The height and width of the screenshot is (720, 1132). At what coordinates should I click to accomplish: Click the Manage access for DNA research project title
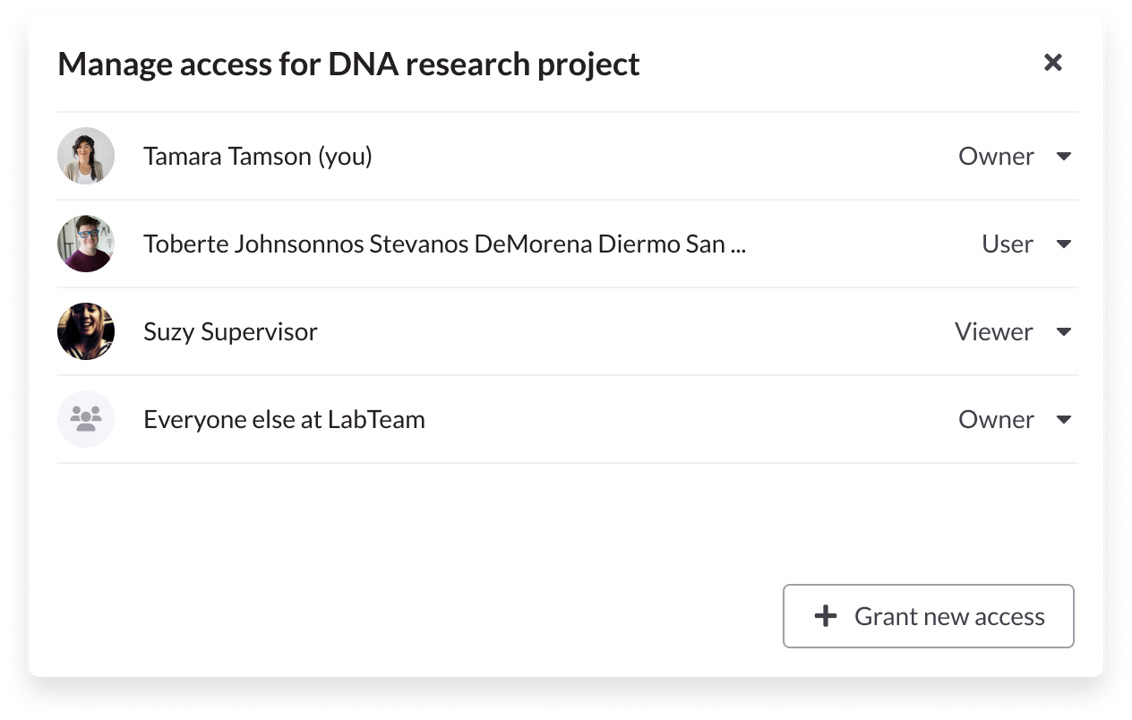[x=349, y=64]
